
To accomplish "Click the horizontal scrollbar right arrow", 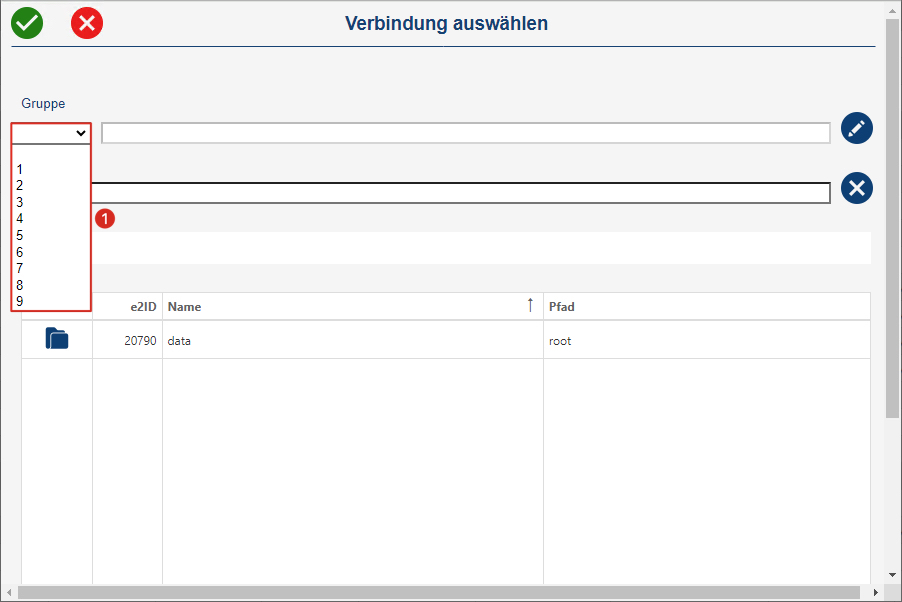I will [876, 592].
